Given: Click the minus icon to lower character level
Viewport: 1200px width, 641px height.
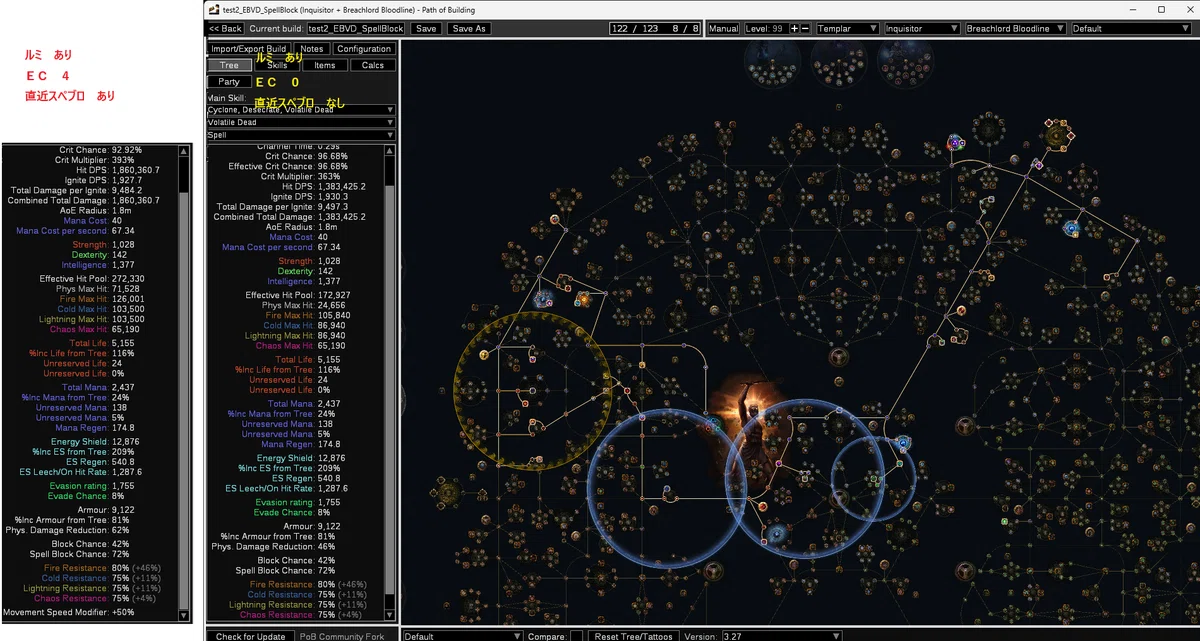Looking at the screenshot, I should (x=805, y=29).
